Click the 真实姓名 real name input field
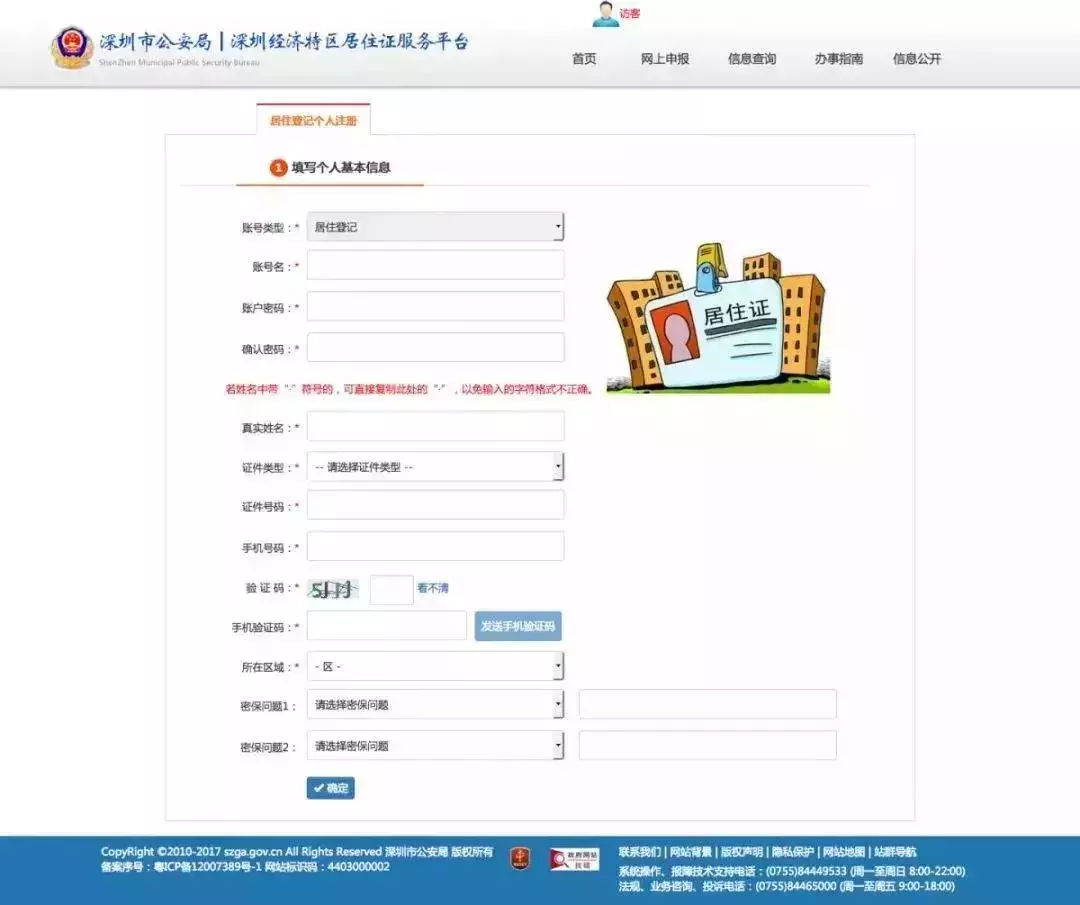Image resolution: width=1080 pixels, height=905 pixels. pos(434,426)
